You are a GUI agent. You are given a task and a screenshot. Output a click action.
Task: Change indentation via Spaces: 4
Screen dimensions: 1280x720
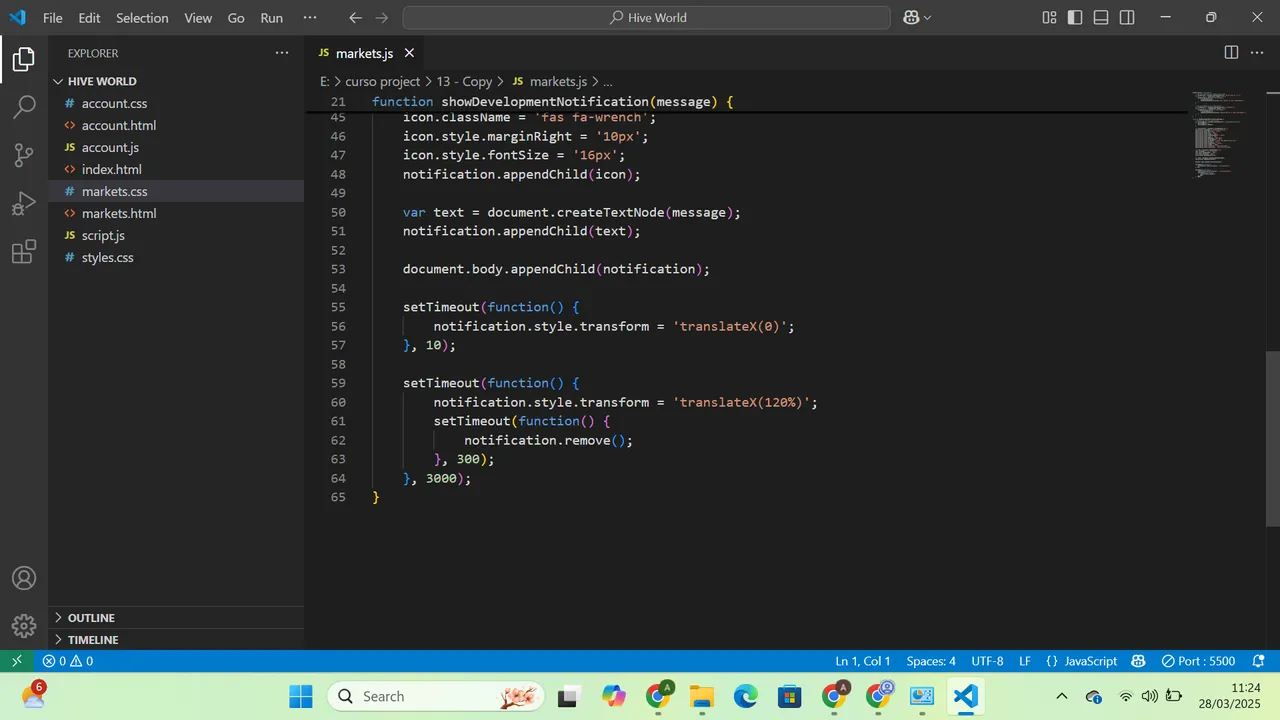[x=931, y=661]
